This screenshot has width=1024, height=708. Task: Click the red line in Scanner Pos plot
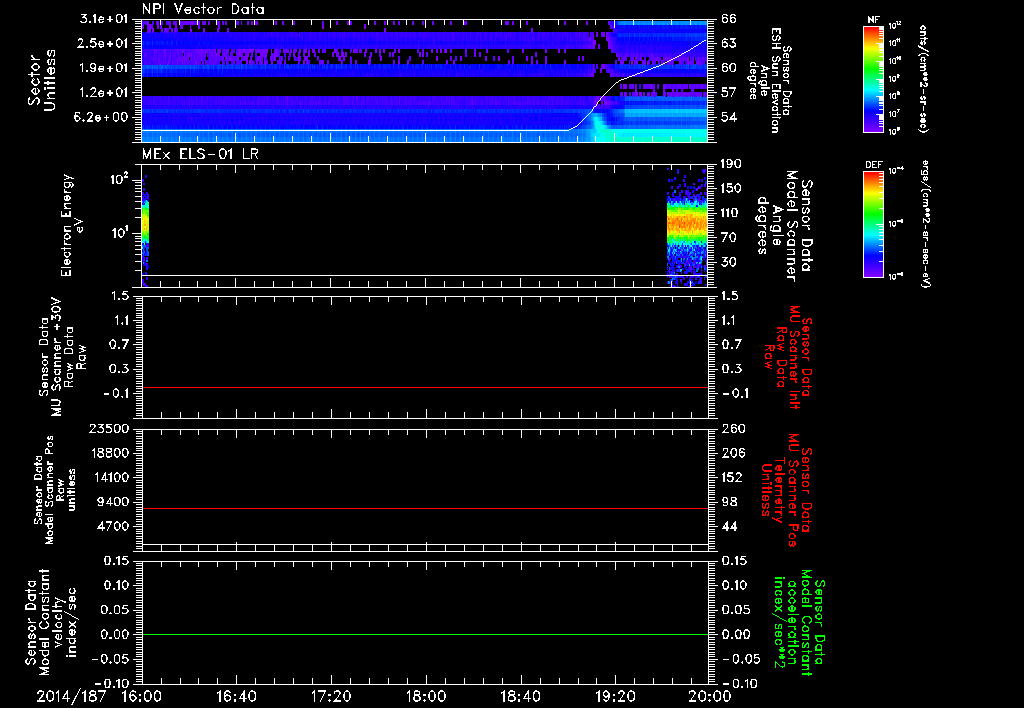tap(425, 508)
